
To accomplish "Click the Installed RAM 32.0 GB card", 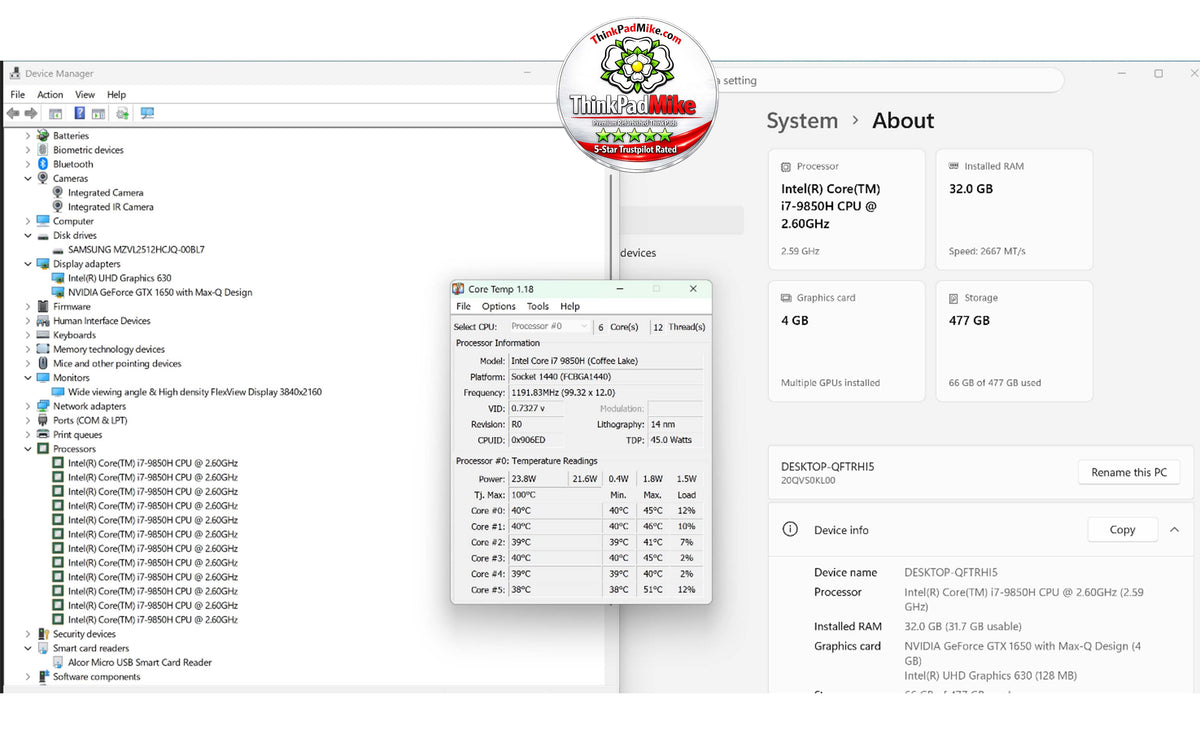I will 1014,208.
